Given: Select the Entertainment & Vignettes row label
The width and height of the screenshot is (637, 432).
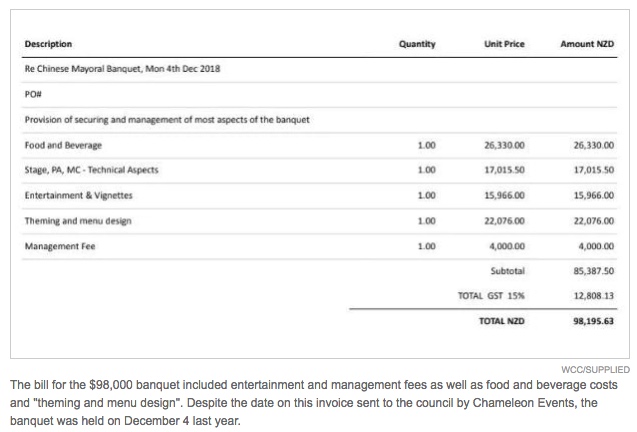Looking at the screenshot, I should tap(78, 195).
